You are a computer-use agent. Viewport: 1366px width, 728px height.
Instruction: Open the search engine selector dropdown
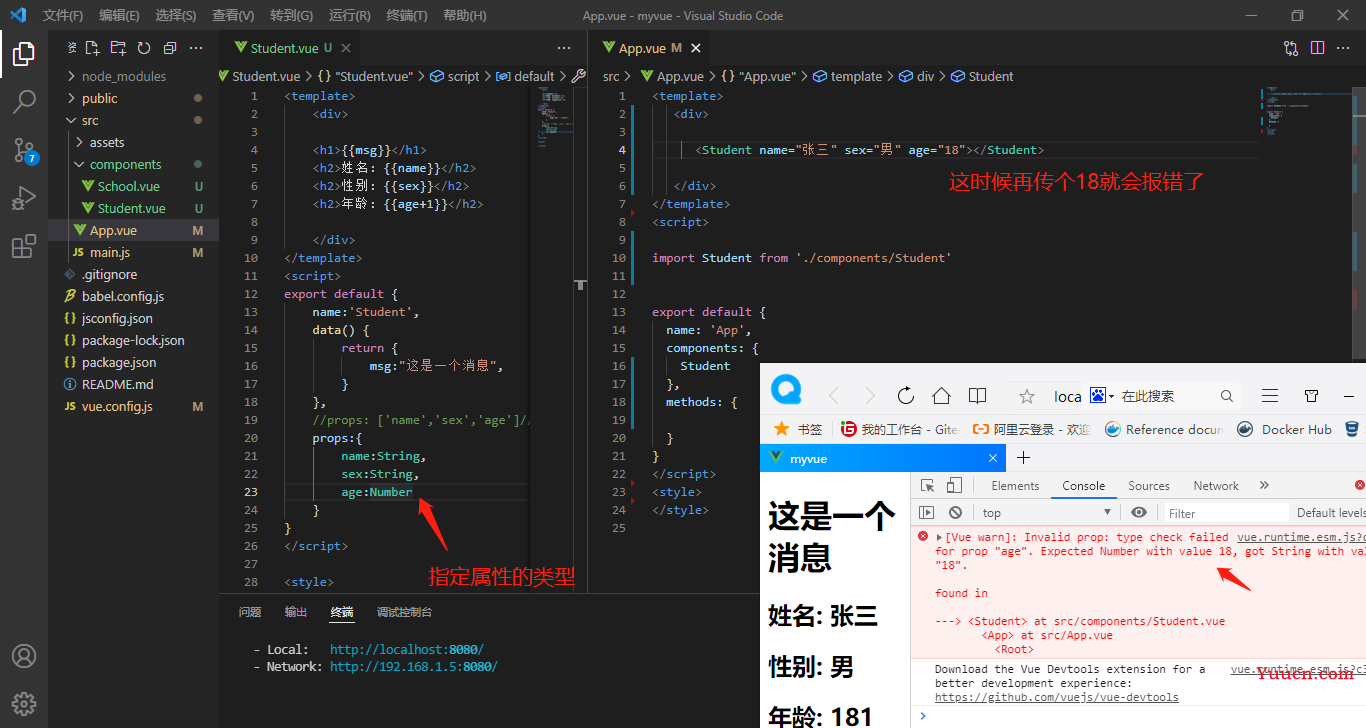[x=1102, y=396]
